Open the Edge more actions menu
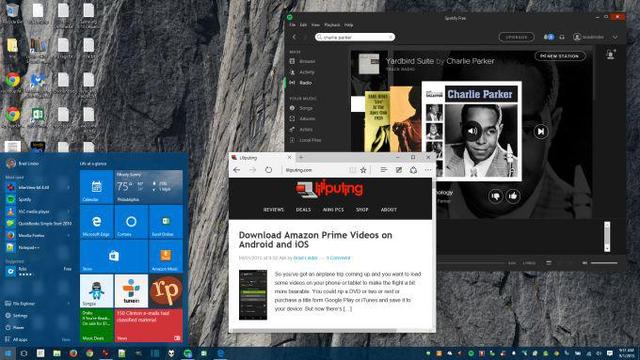The width and height of the screenshot is (640, 360). 428,170
